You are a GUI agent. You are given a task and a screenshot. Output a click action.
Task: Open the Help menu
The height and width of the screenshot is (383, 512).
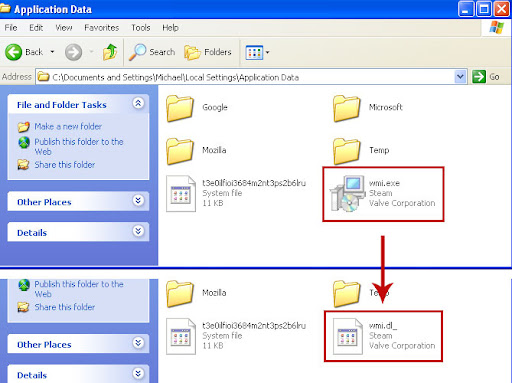pos(170,28)
